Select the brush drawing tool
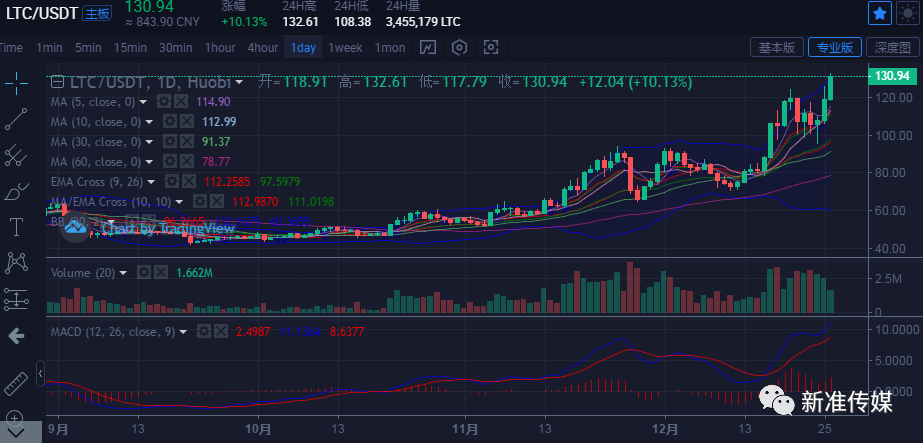The width and height of the screenshot is (923, 443). coord(16,191)
